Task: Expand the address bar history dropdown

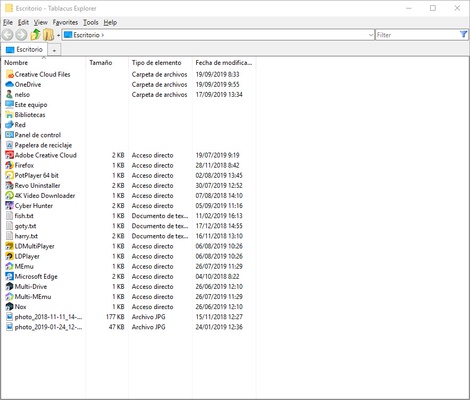Action: pos(371,35)
